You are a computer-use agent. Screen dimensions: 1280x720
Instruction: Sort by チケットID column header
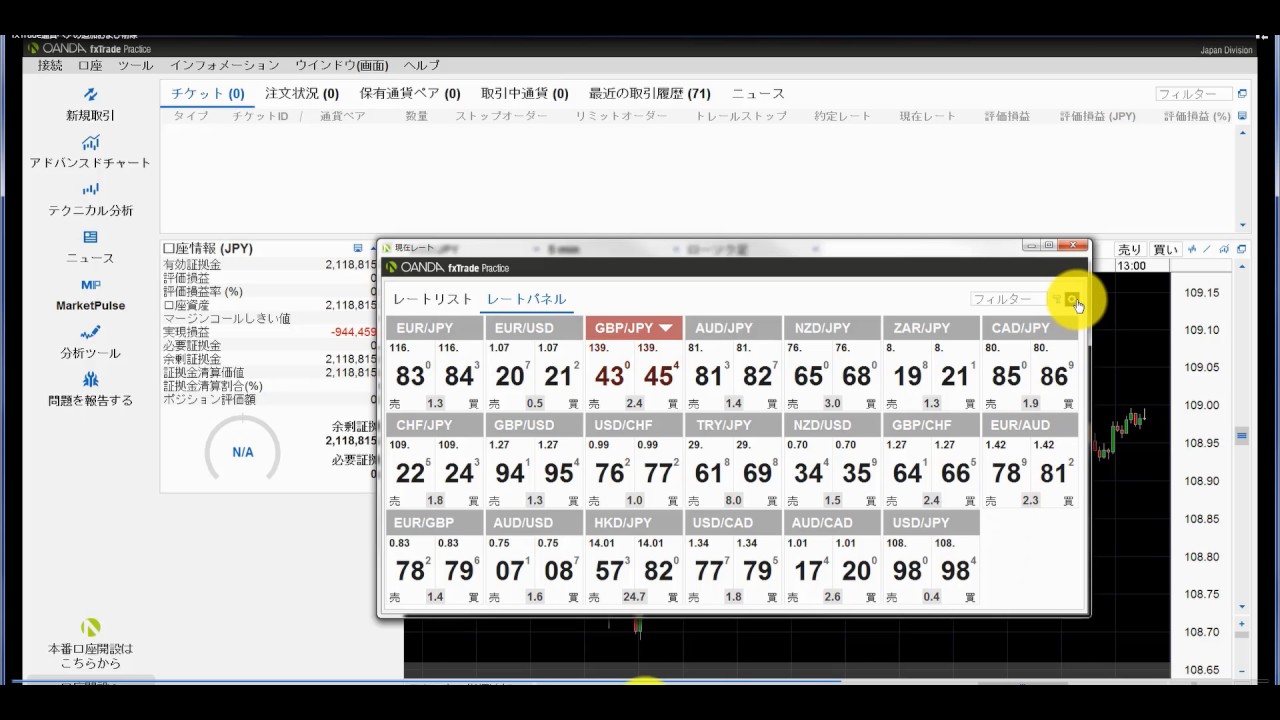point(260,116)
